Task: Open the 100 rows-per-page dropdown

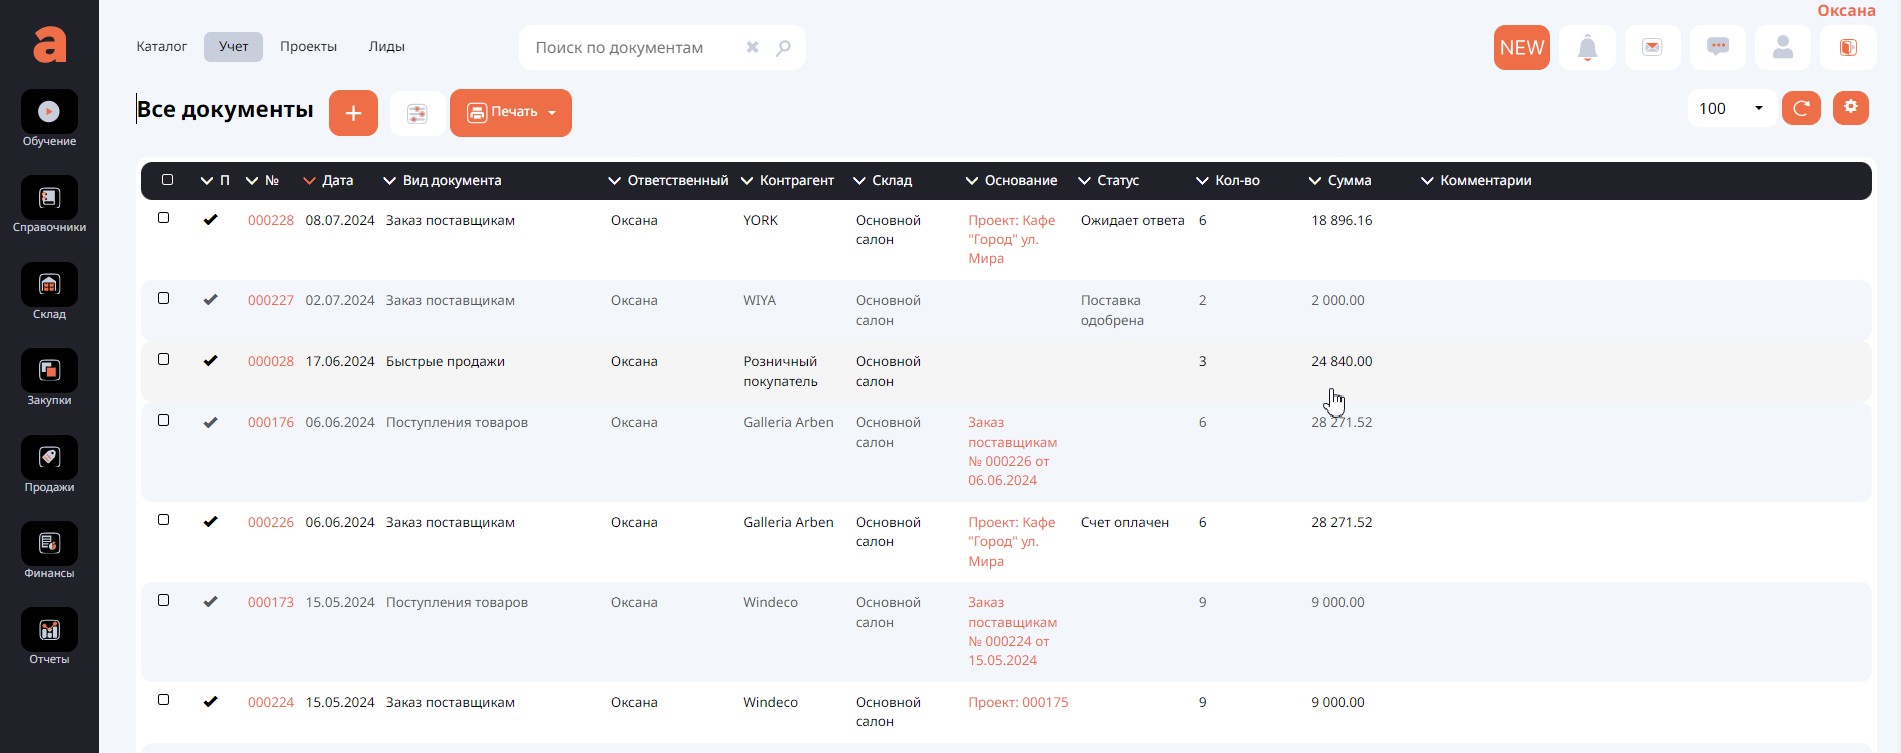Action: (1731, 108)
